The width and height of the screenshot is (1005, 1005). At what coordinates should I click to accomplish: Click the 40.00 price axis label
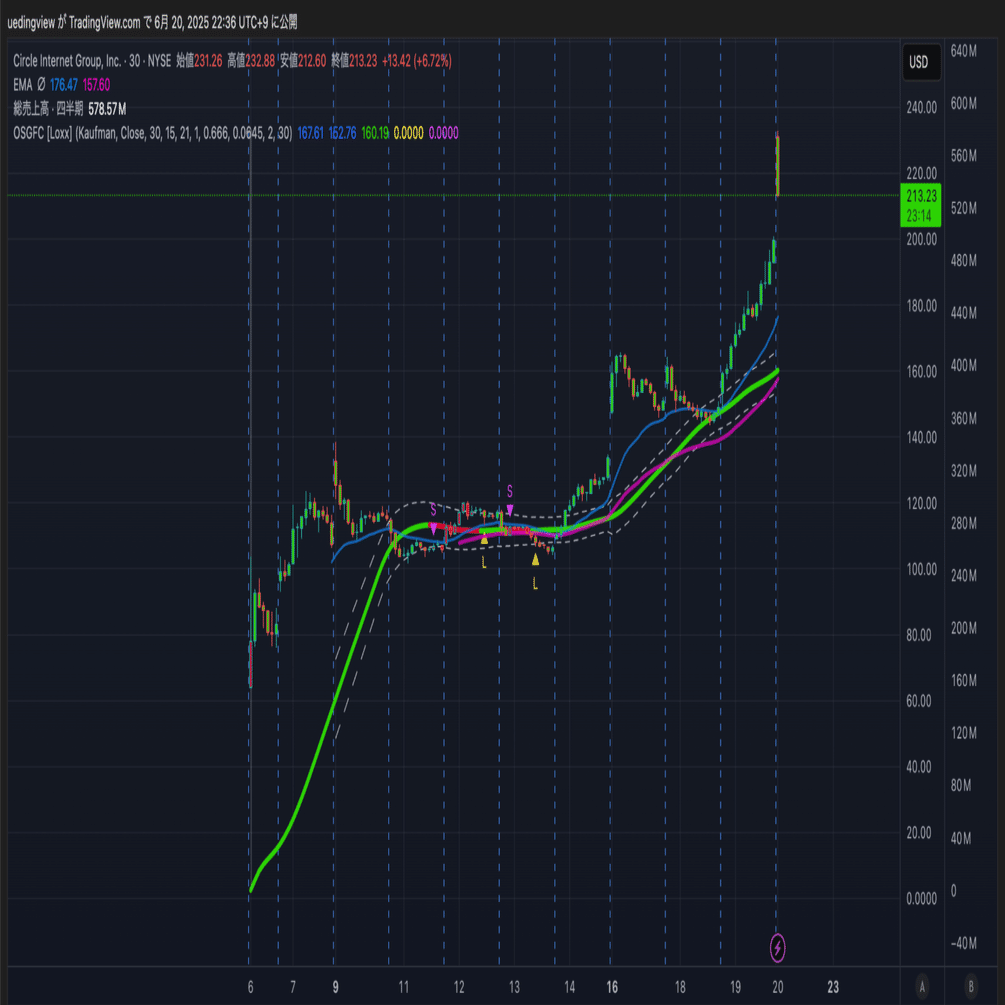click(918, 767)
